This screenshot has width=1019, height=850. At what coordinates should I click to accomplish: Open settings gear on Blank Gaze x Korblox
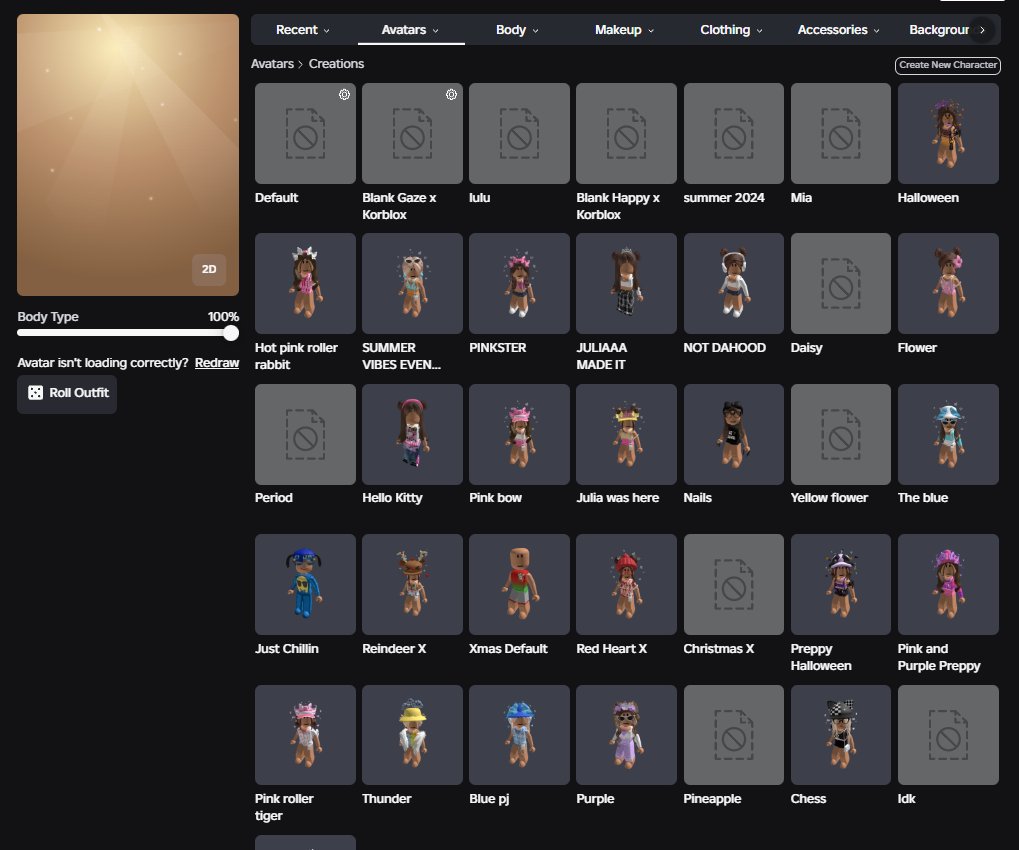tap(451, 94)
